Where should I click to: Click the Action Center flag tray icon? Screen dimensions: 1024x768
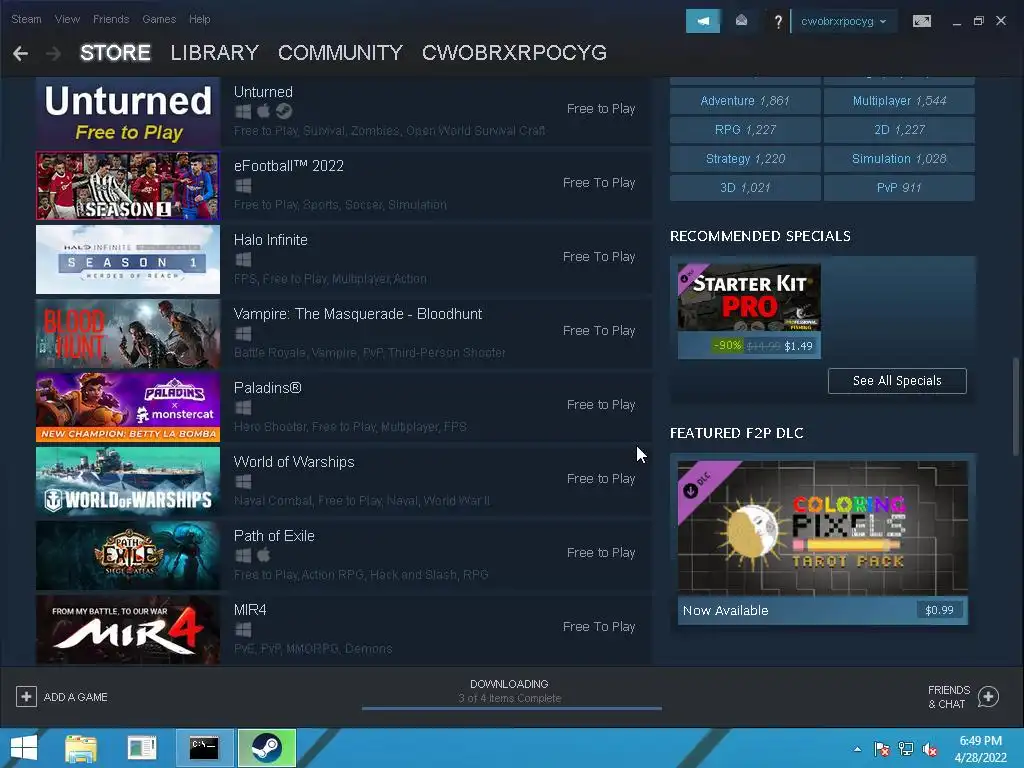(882, 749)
